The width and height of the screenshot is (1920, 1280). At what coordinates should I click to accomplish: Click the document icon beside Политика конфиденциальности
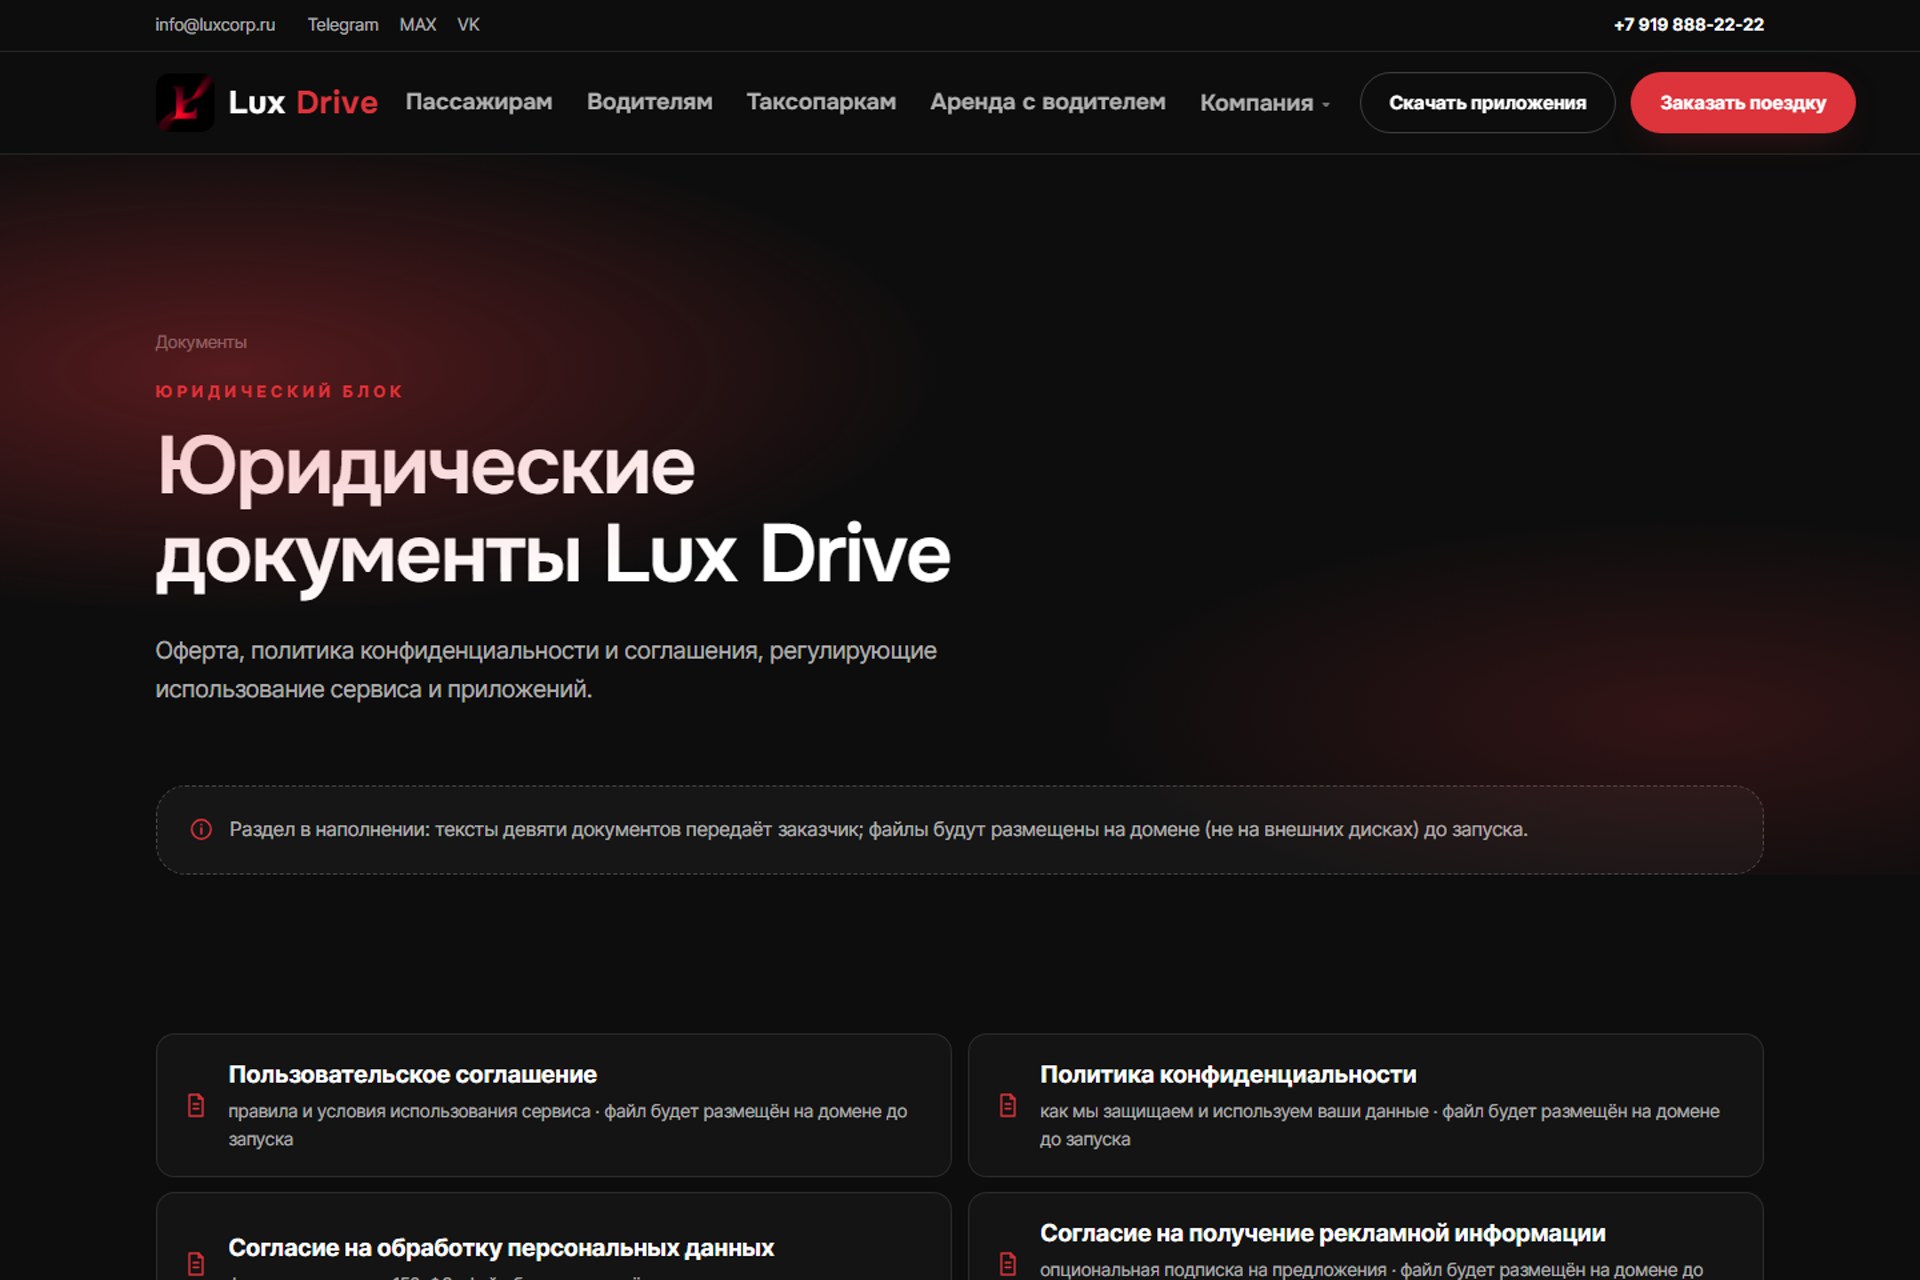(1008, 1105)
